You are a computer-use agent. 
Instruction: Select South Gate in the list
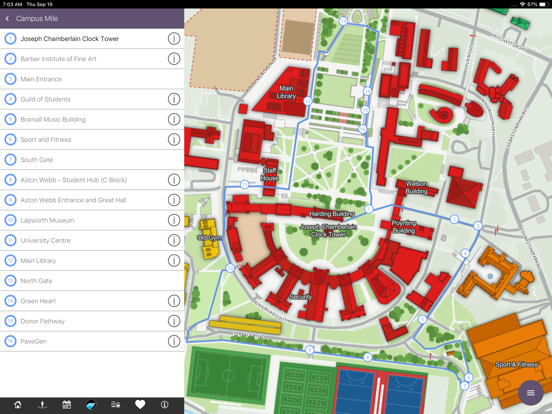[92, 159]
